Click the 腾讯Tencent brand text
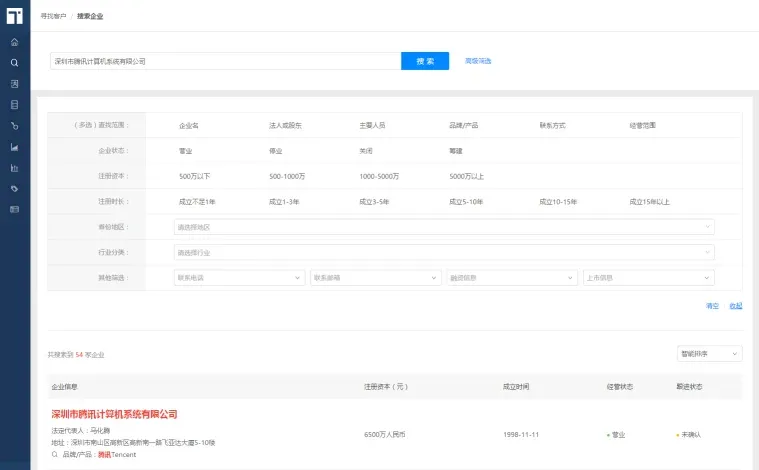This screenshot has width=759, height=470. click(117, 455)
